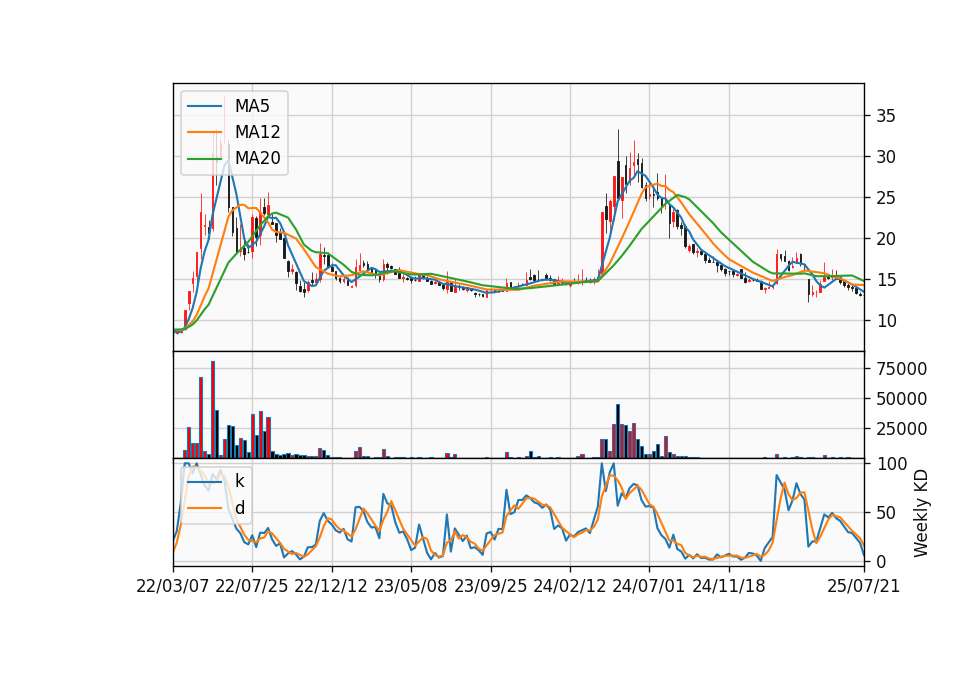Click the blue MA5 legend line sample

pos(204,106)
